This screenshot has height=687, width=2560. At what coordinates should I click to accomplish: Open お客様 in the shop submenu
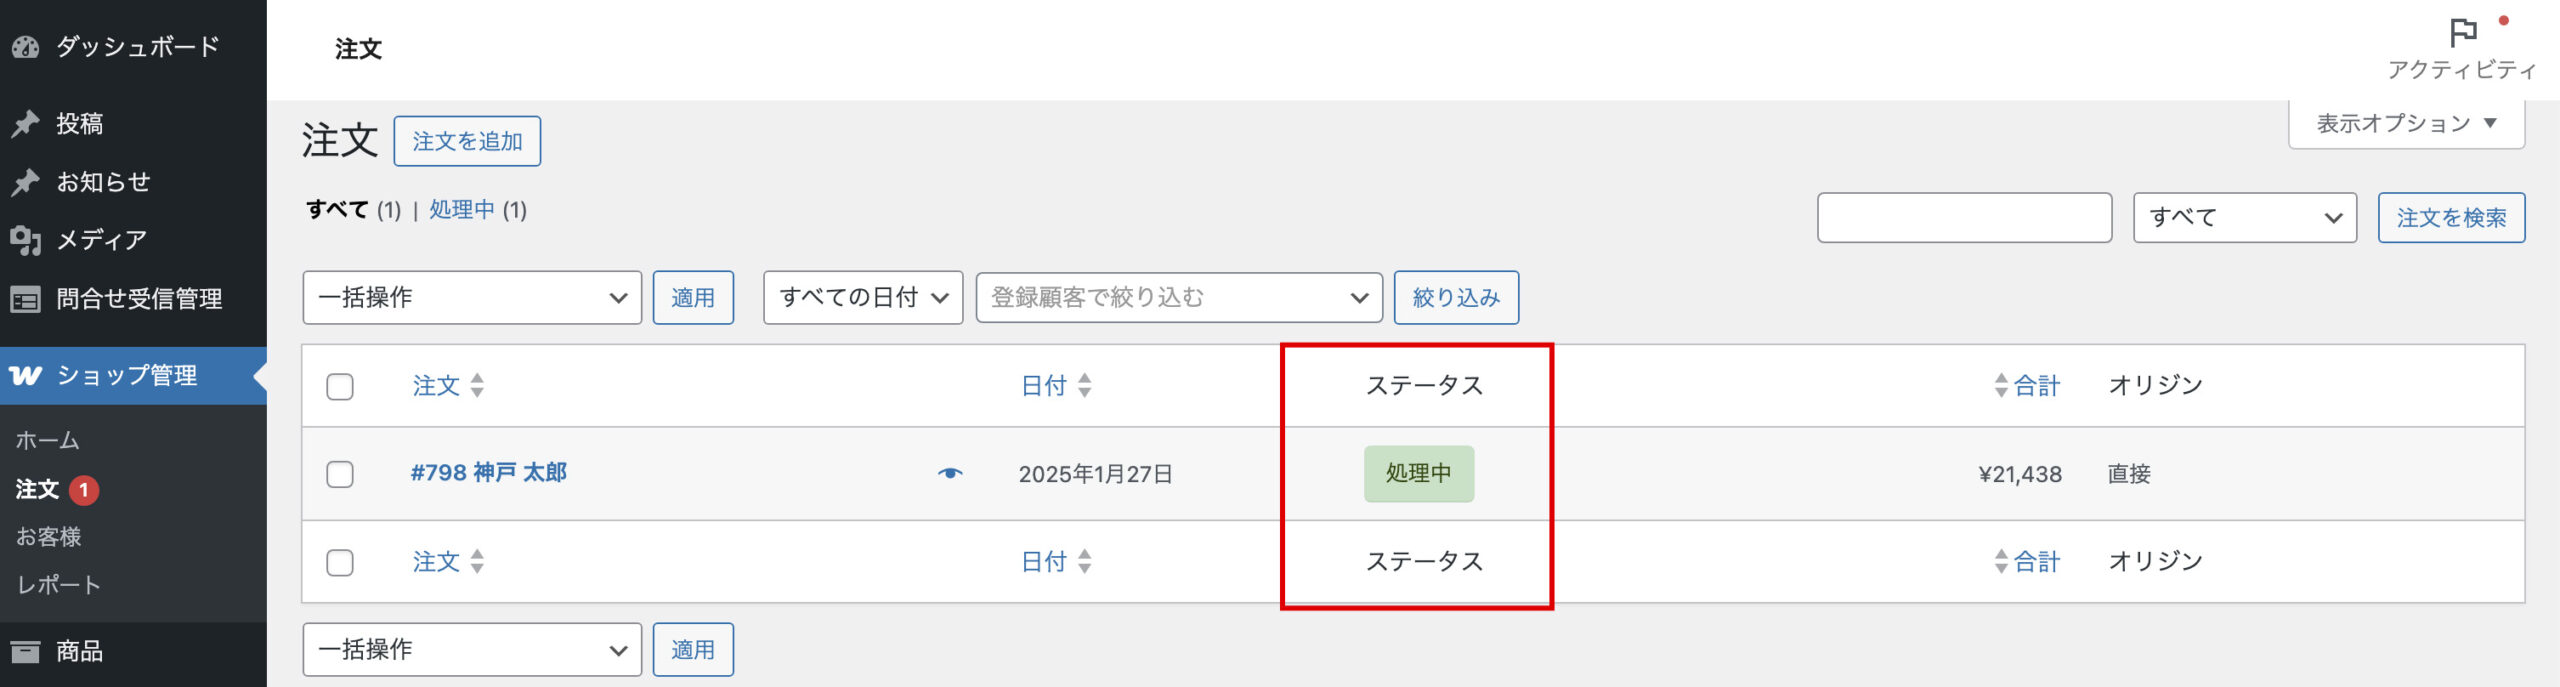[48, 537]
